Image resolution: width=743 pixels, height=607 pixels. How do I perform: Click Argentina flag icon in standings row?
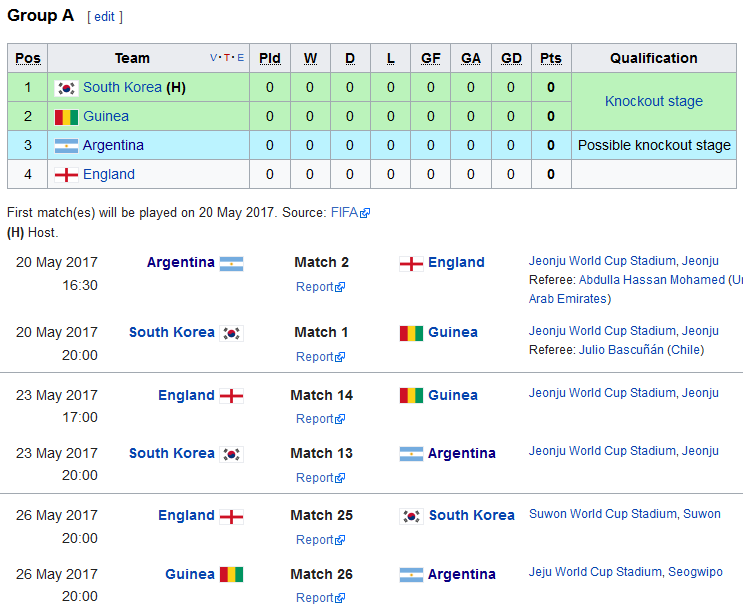(x=67, y=146)
